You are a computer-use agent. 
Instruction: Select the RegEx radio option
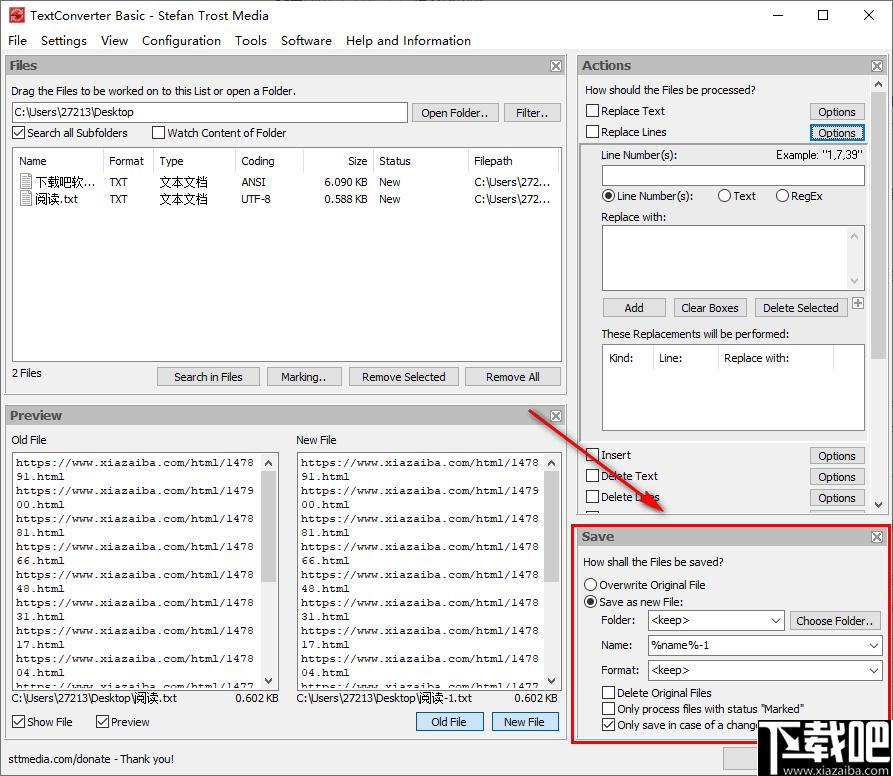(782, 196)
